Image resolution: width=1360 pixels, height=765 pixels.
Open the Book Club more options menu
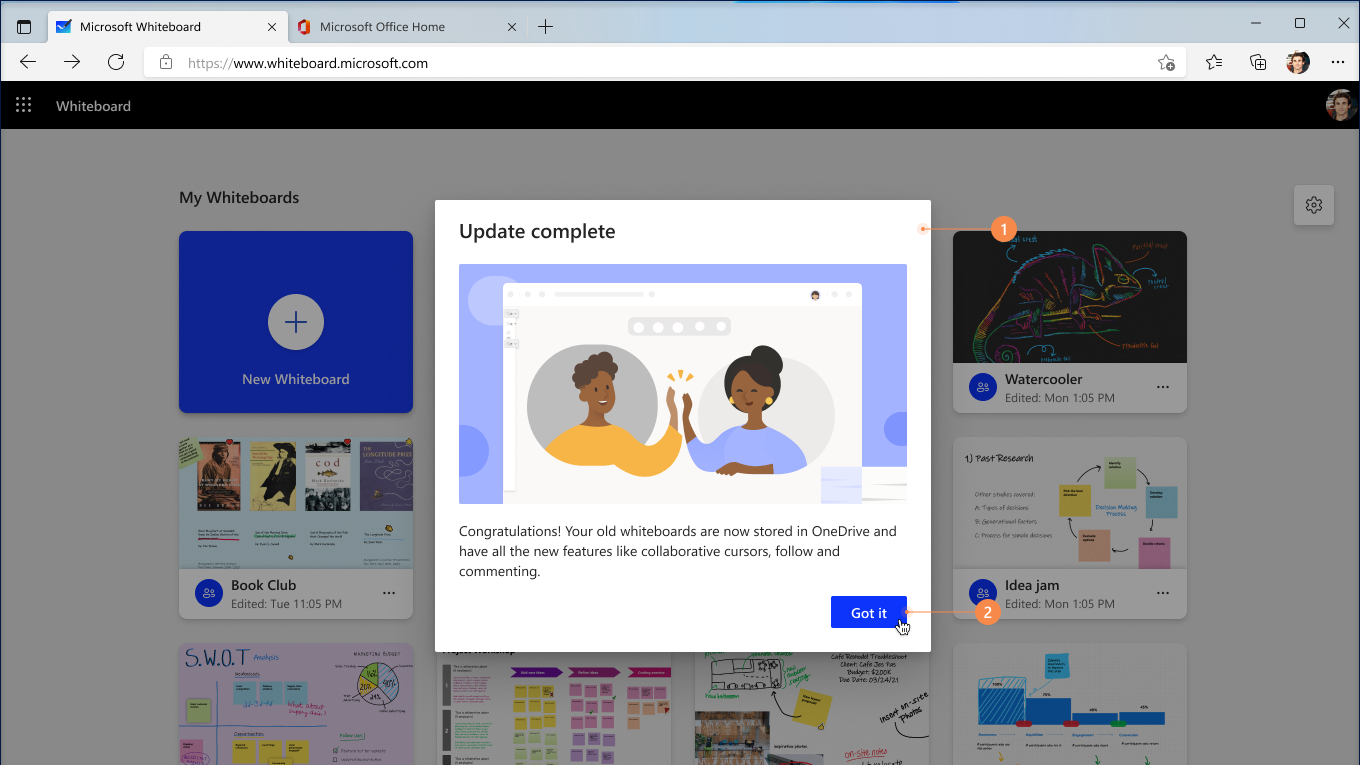tap(389, 593)
